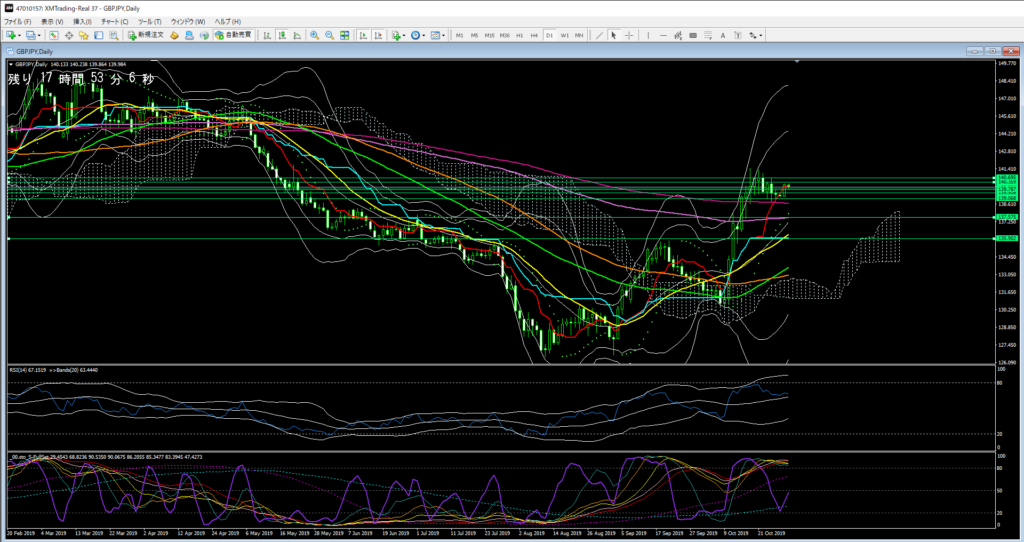Viewport: 1024px width, 542px height.
Task: Switch chart to candlesticks type
Action: click(282, 35)
